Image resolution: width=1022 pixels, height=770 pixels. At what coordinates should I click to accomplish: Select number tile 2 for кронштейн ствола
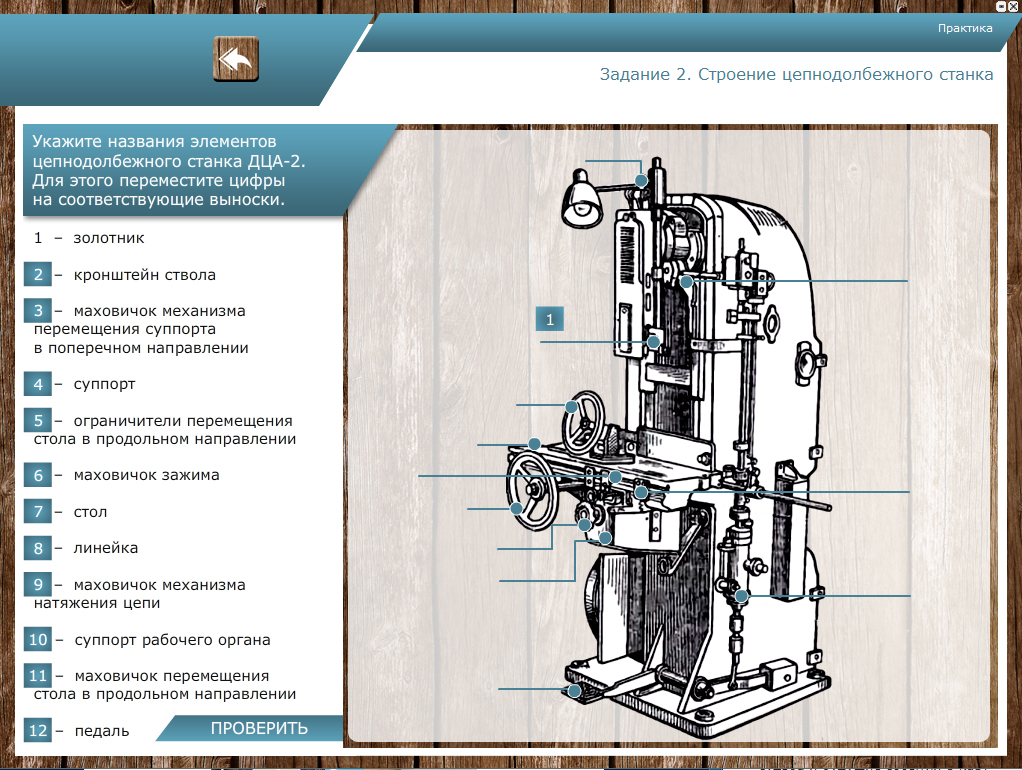pyautogui.click(x=38, y=275)
